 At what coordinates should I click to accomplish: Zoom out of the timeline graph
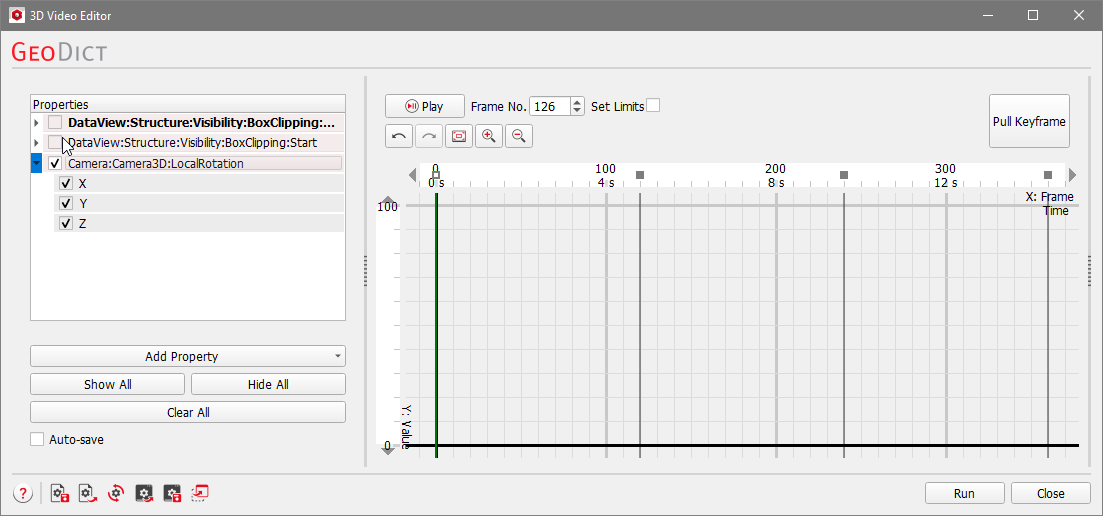[519, 136]
